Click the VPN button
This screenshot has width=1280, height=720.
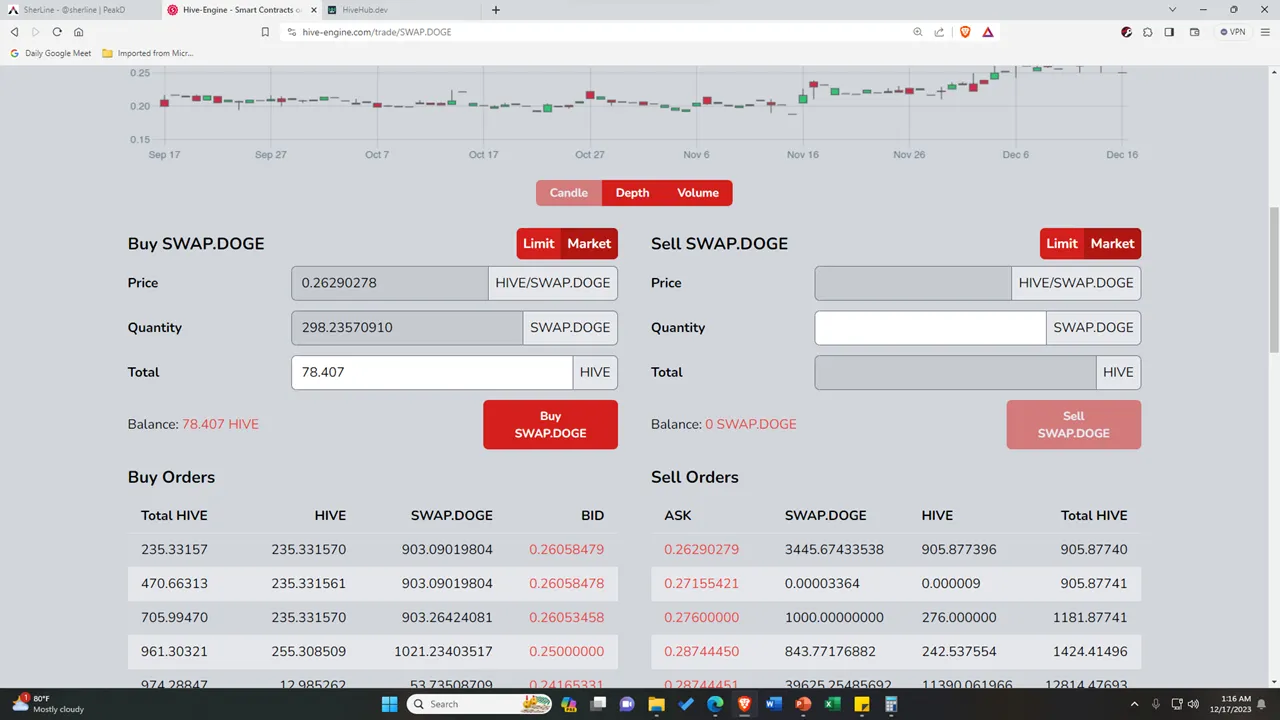click(1232, 32)
